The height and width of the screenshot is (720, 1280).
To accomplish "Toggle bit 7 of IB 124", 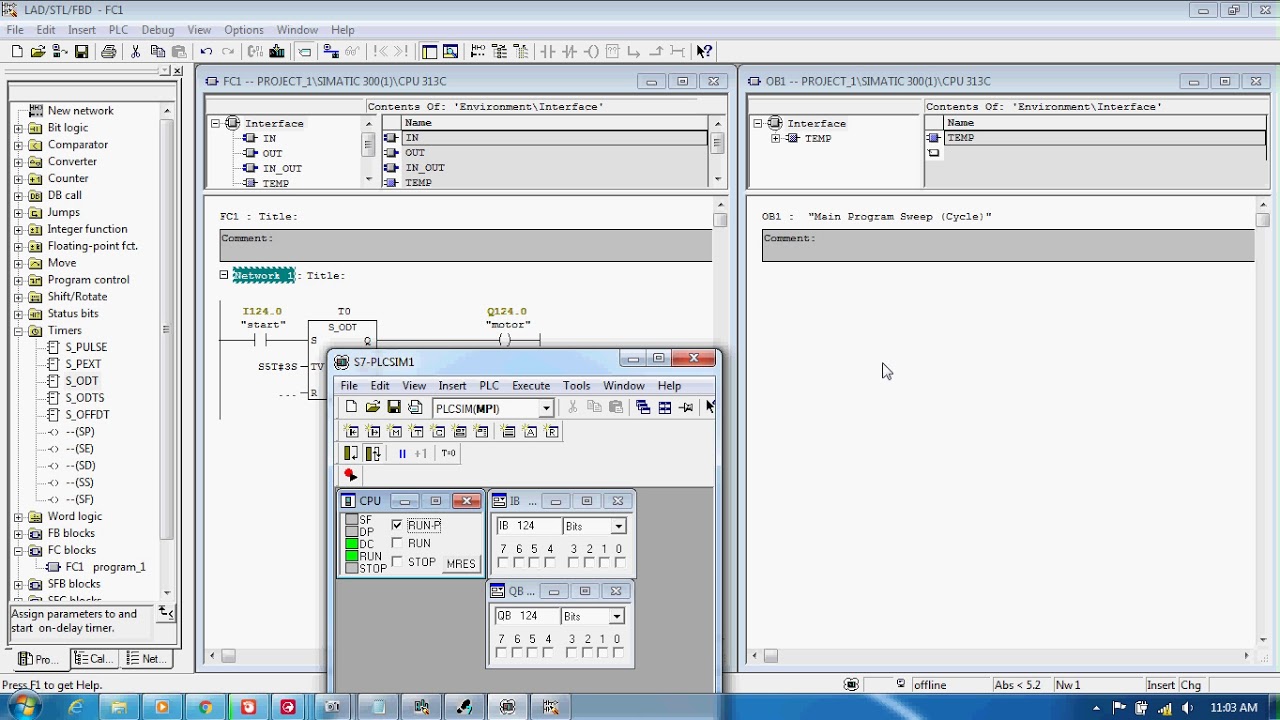I will (x=503, y=563).
